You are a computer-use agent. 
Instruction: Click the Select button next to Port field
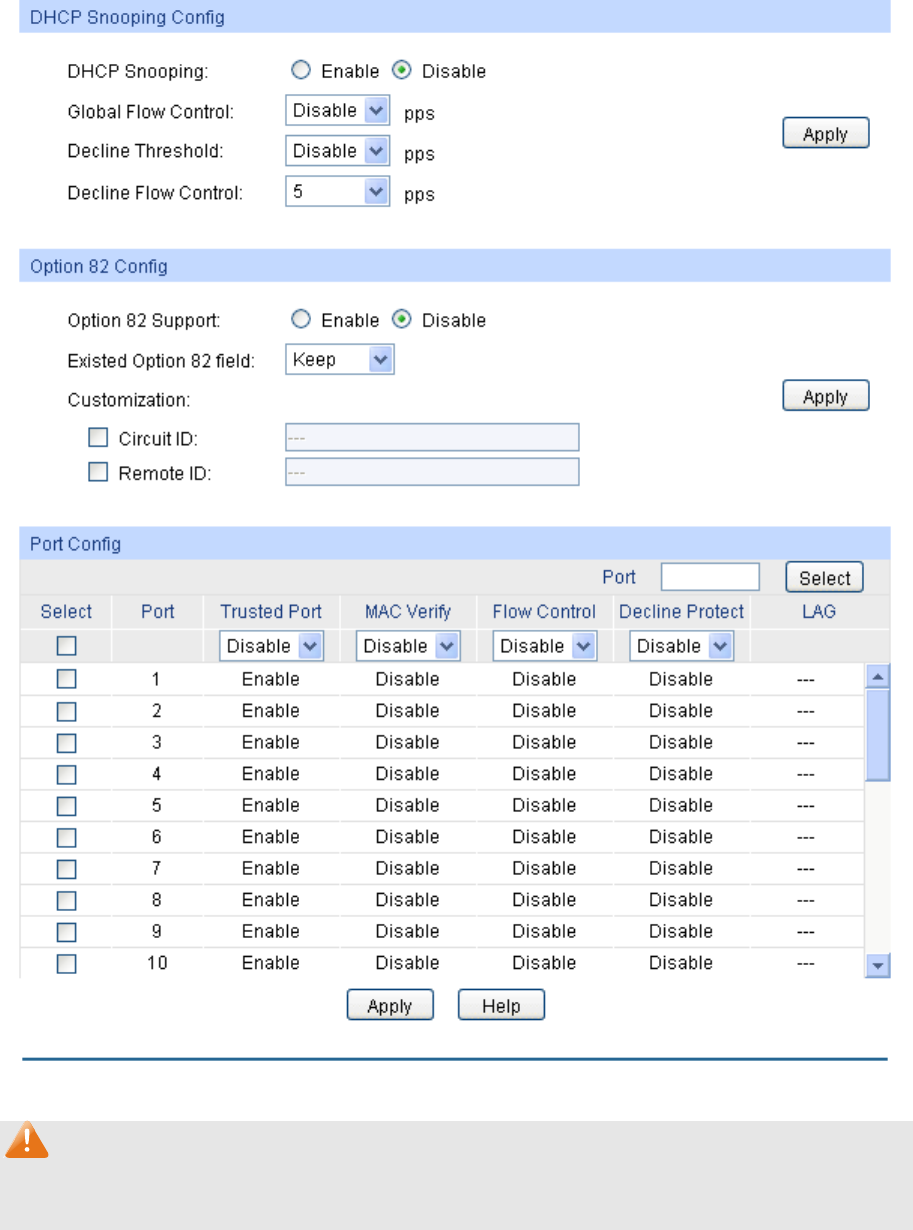tap(825, 577)
